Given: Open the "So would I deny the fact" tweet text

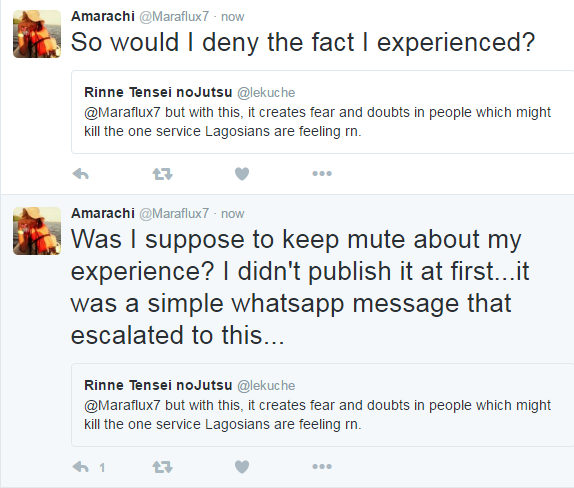Looking at the screenshot, I should tap(303, 42).
